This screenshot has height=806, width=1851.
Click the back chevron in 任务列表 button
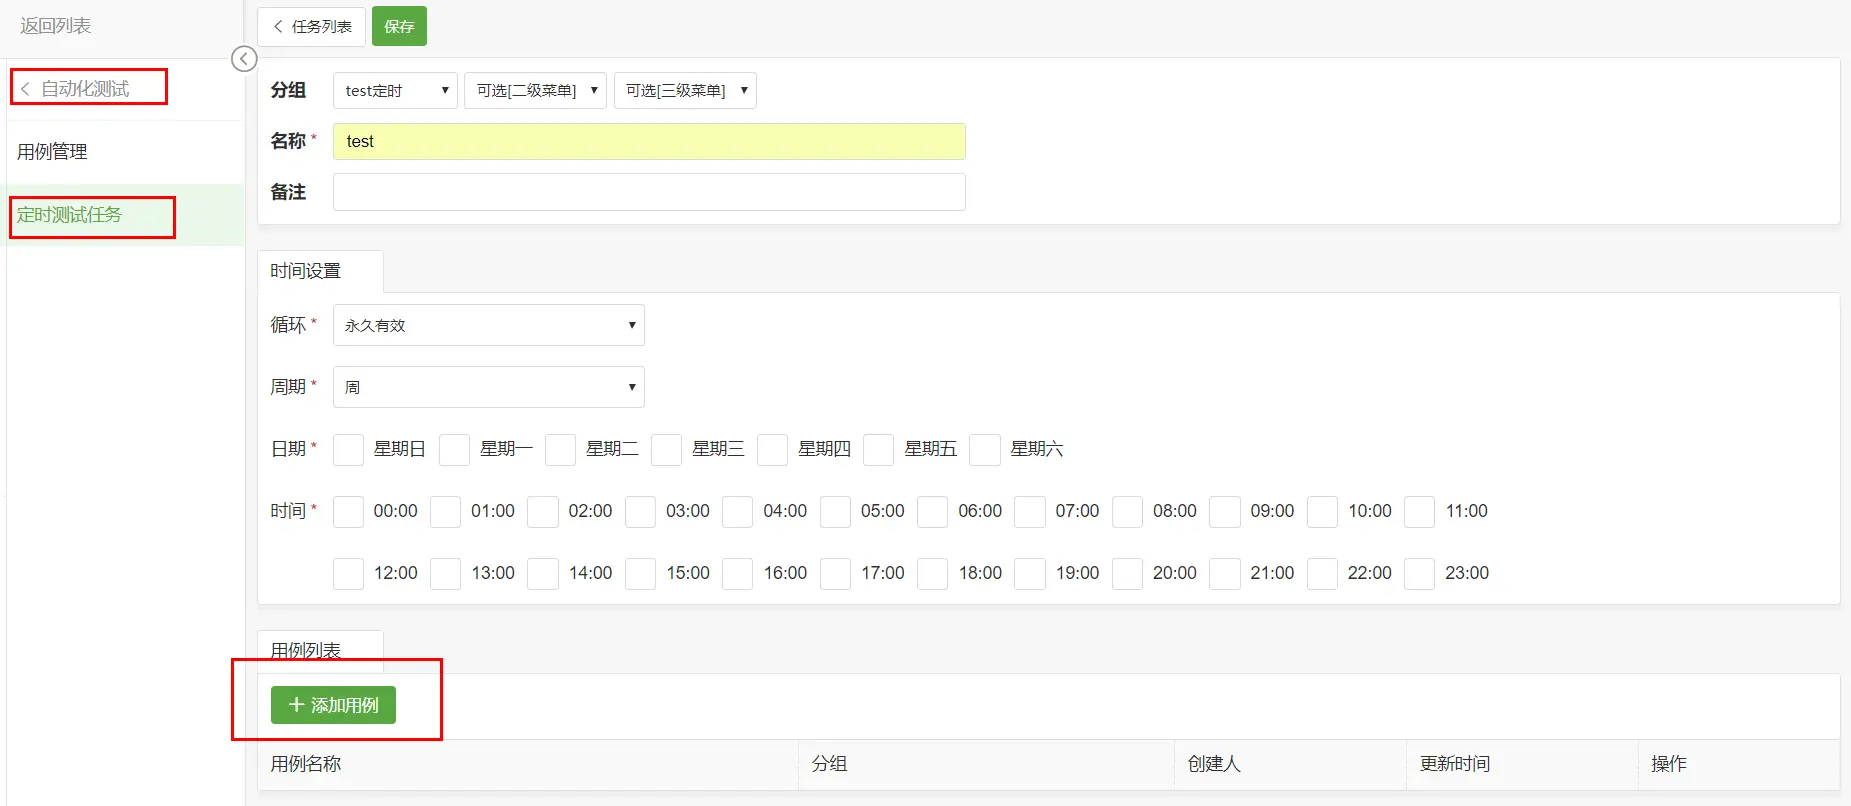coord(278,27)
